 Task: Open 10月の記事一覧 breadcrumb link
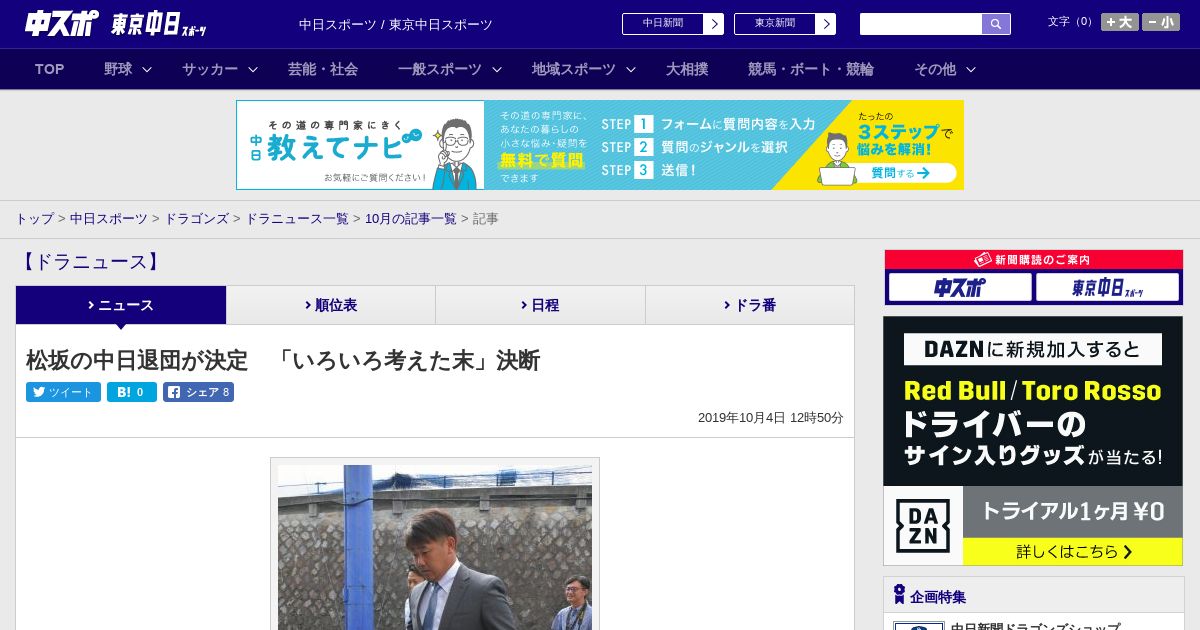tap(411, 218)
